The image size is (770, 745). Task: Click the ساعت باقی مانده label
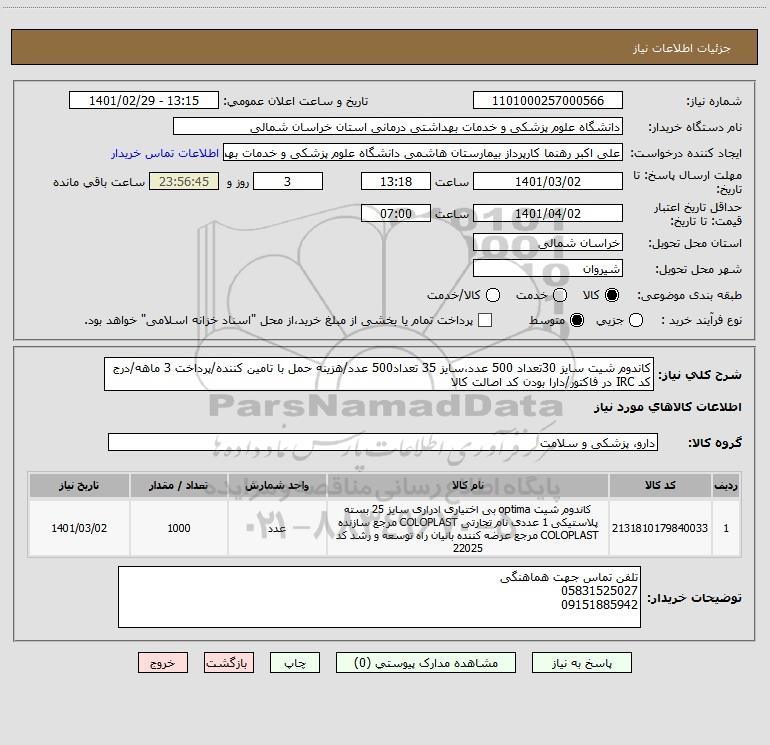coord(99,182)
